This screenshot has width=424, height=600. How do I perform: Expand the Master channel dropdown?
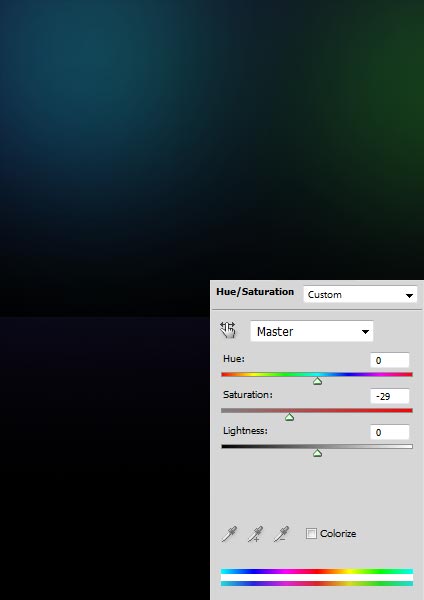pos(311,331)
